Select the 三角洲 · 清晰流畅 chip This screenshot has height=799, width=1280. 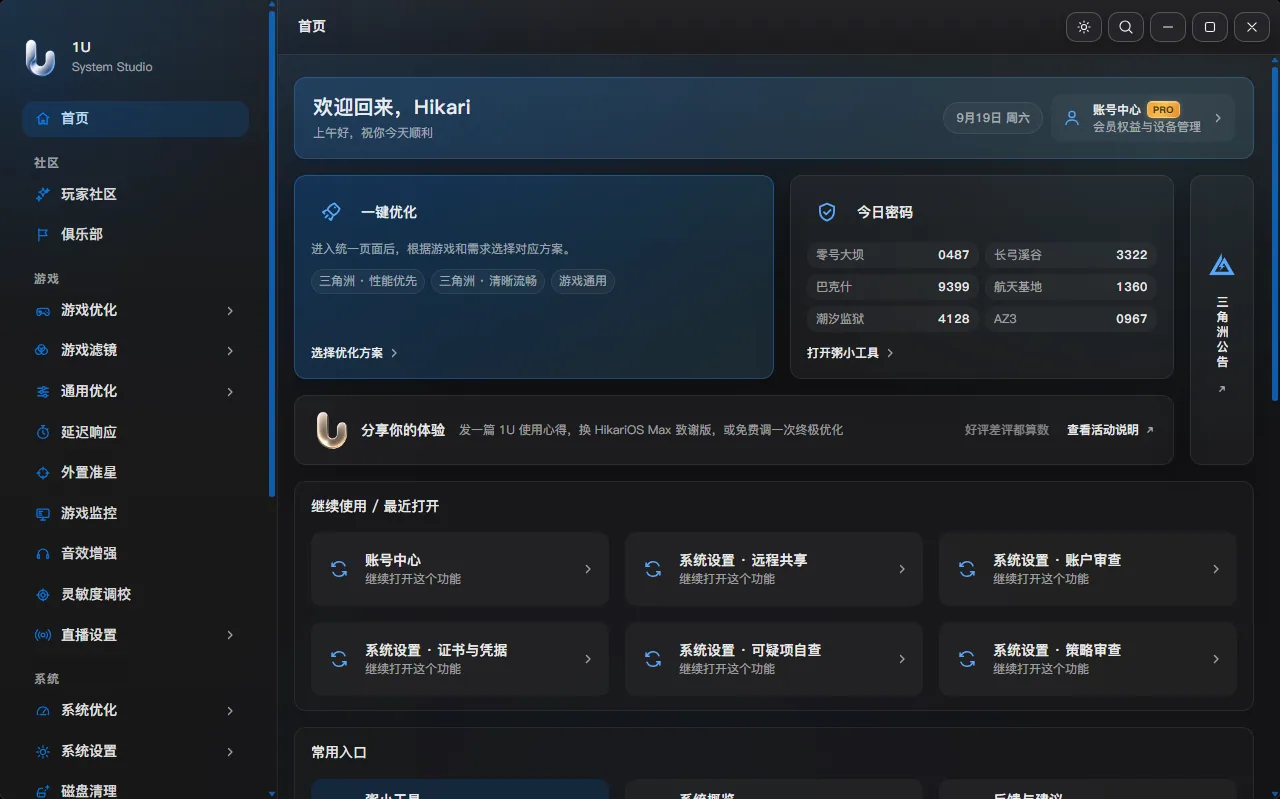click(488, 281)
